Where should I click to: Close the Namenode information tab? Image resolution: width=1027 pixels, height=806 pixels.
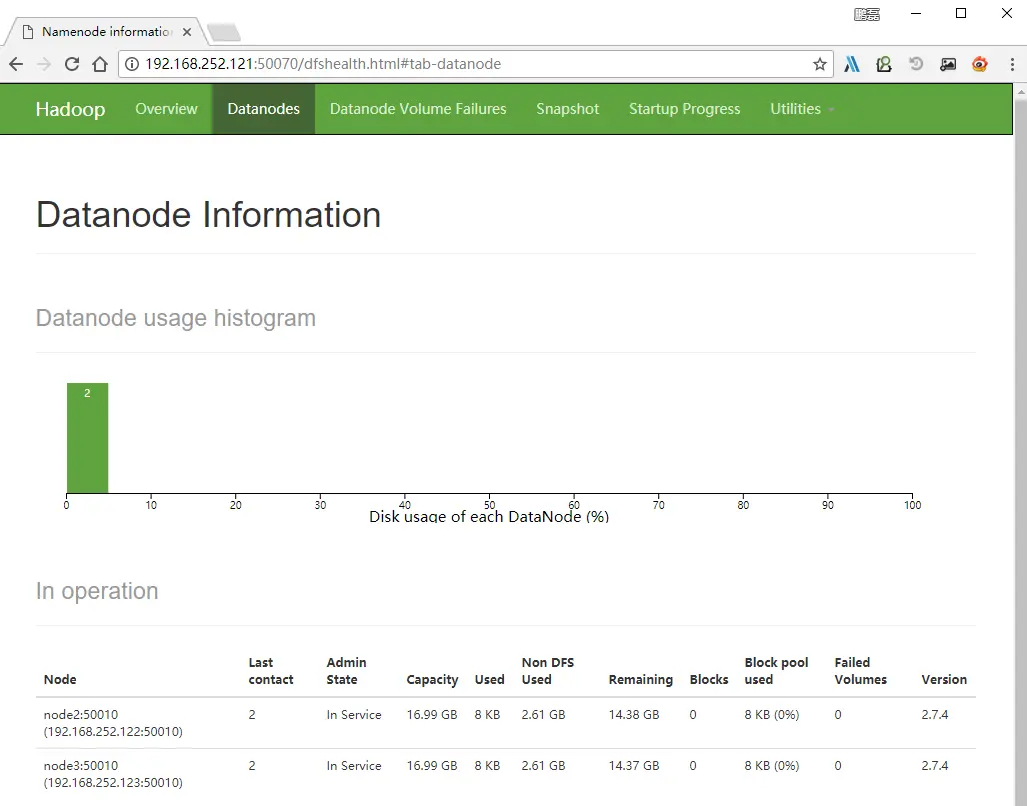coord(187,31)
